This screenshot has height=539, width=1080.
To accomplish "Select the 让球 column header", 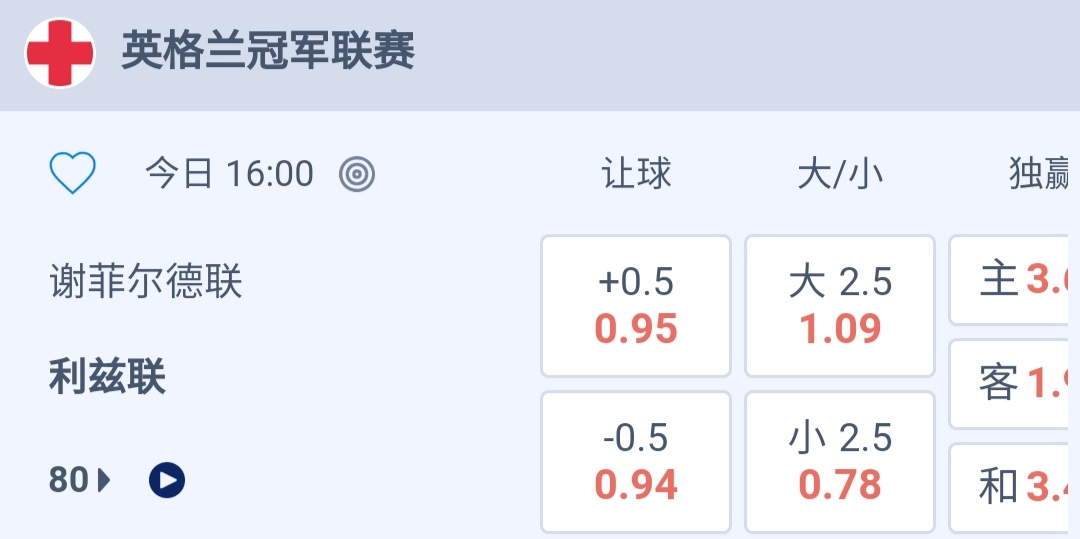I will click(636, 174).
